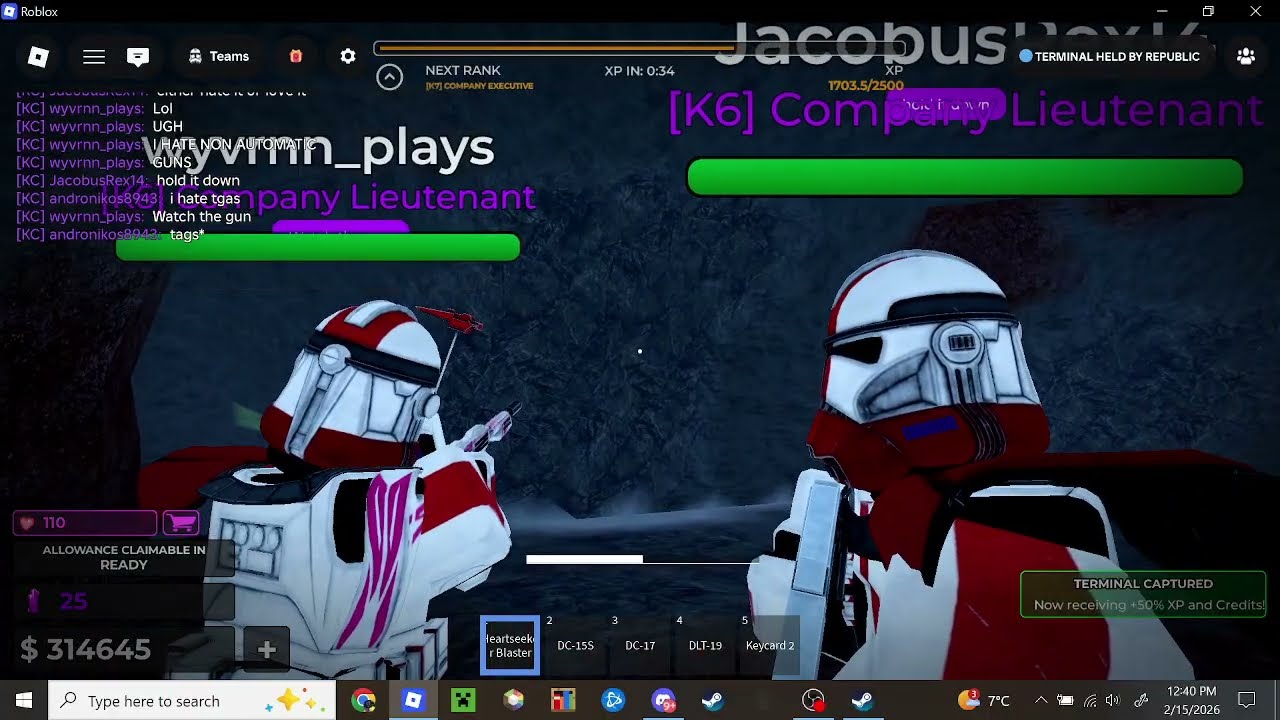Click the XP IN: 0:34 timer
Screen dimensions: 1280x720
[x=640, y=71]
